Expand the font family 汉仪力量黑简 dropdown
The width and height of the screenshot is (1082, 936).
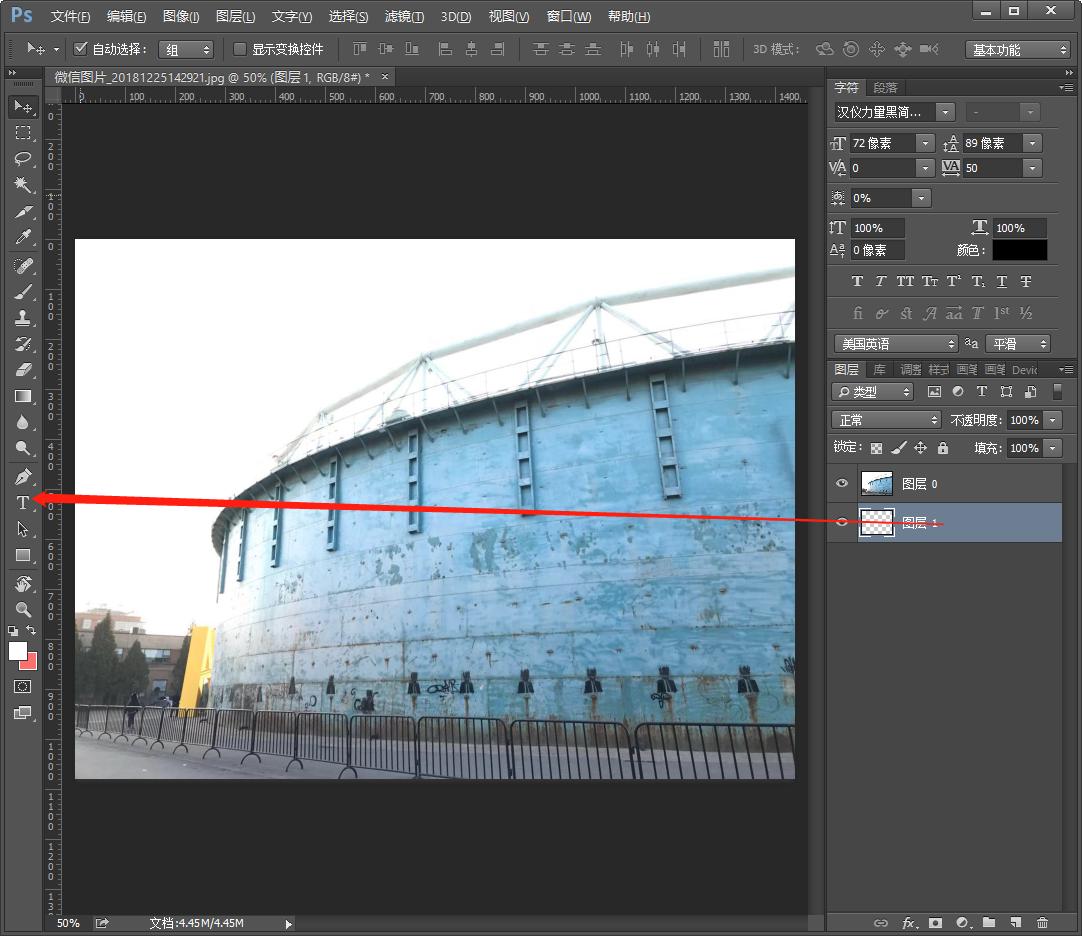click(x=946, y=112)
